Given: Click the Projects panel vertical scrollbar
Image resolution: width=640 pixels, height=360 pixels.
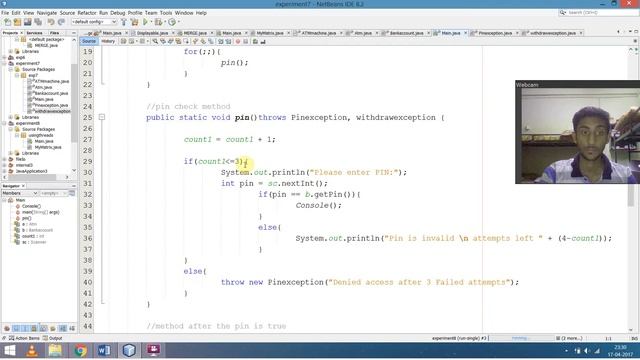Looking at the screenshot, I should pos(74,104).
